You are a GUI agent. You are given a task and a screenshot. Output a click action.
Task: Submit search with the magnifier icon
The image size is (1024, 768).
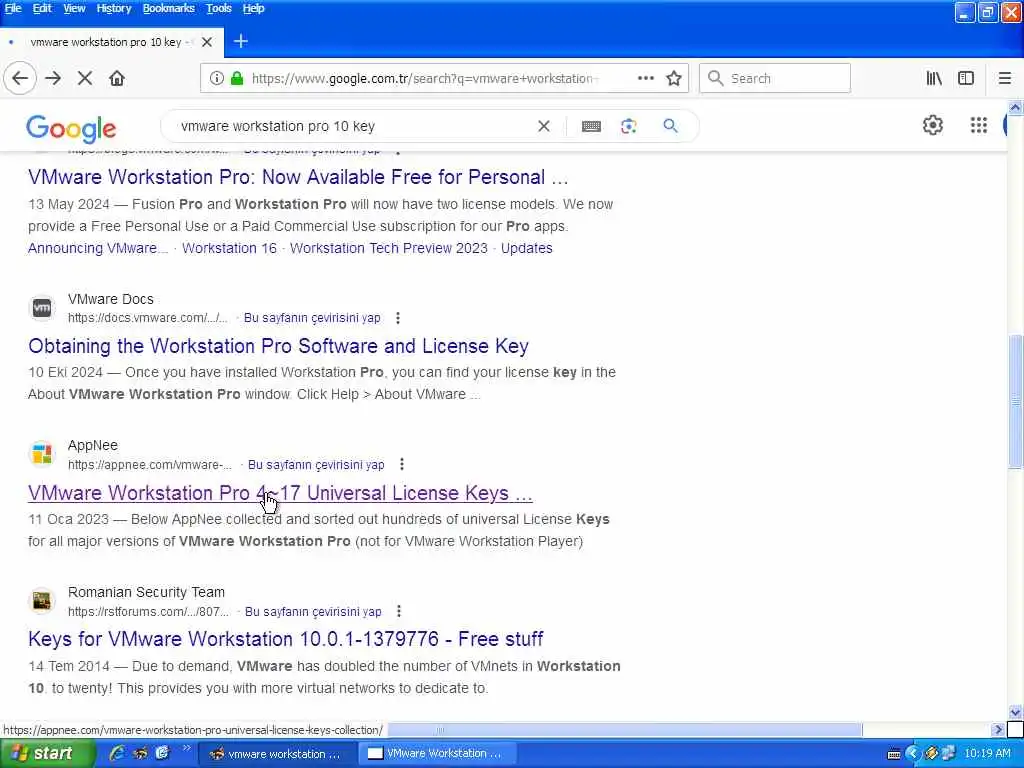click(670, 126)
